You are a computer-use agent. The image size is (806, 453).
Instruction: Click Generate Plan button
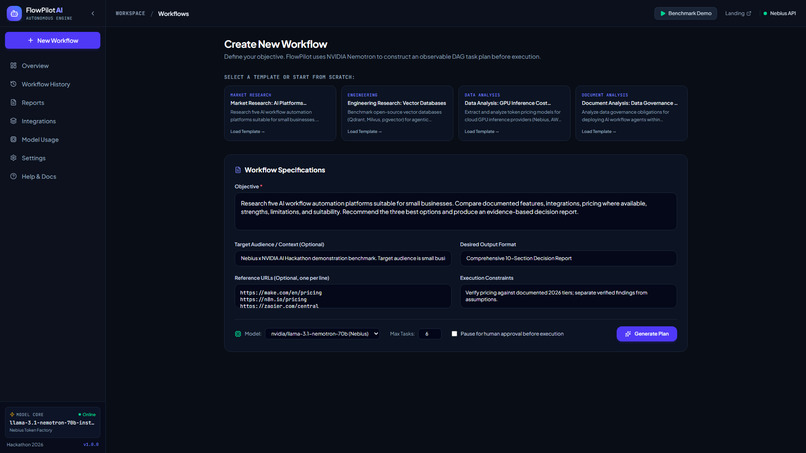(x=647, y=334)
